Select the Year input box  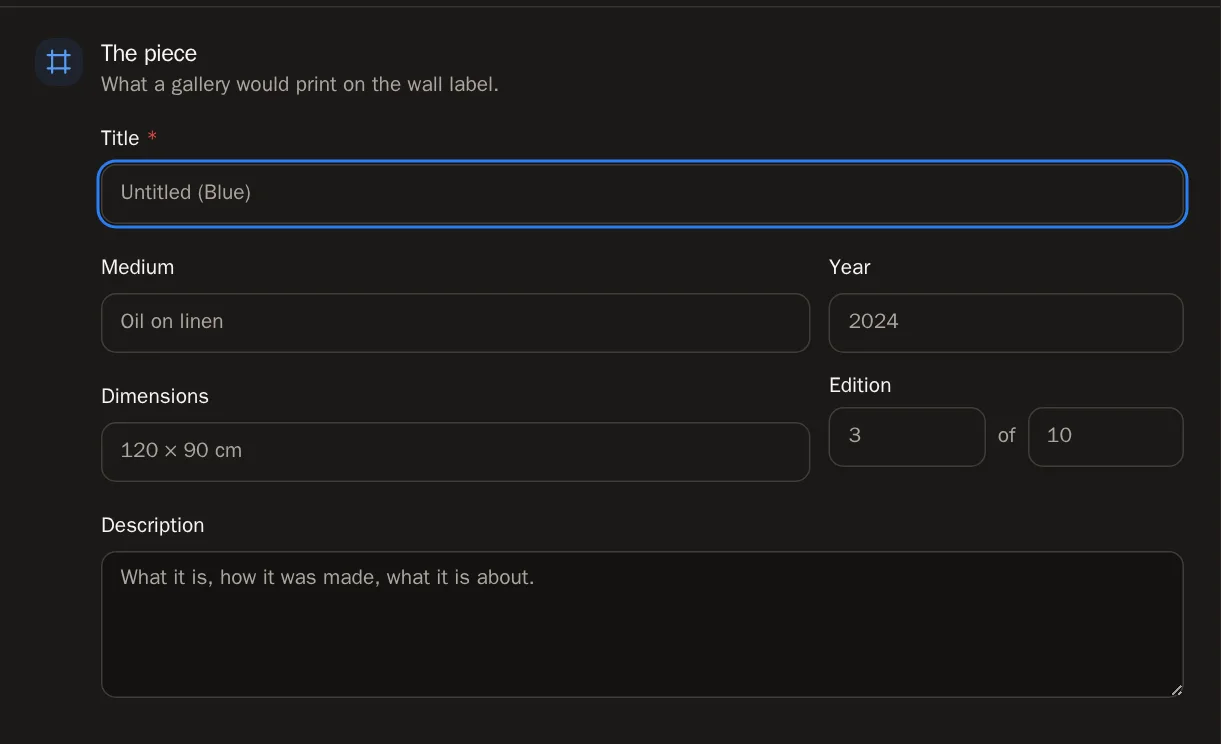pos(1006,322)
